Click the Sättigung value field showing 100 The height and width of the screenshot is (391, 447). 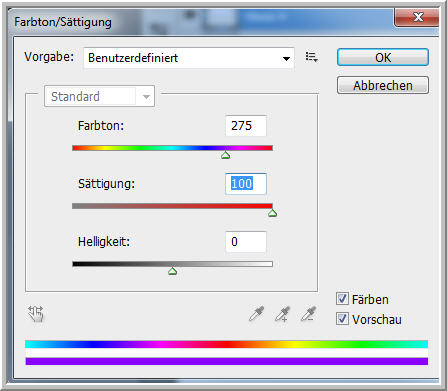pyautogui.click(x=246, y=184)
